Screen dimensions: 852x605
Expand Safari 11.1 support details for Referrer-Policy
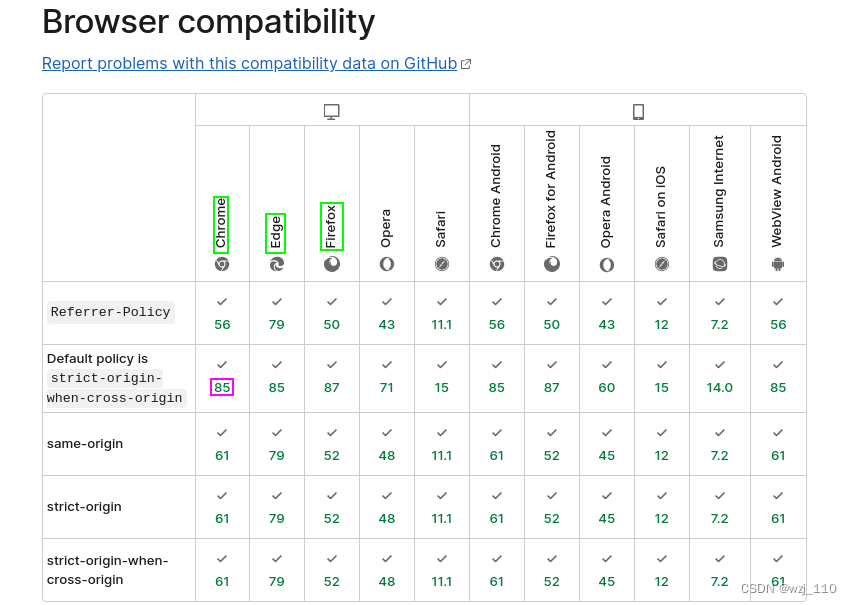(x=442, y=312)
